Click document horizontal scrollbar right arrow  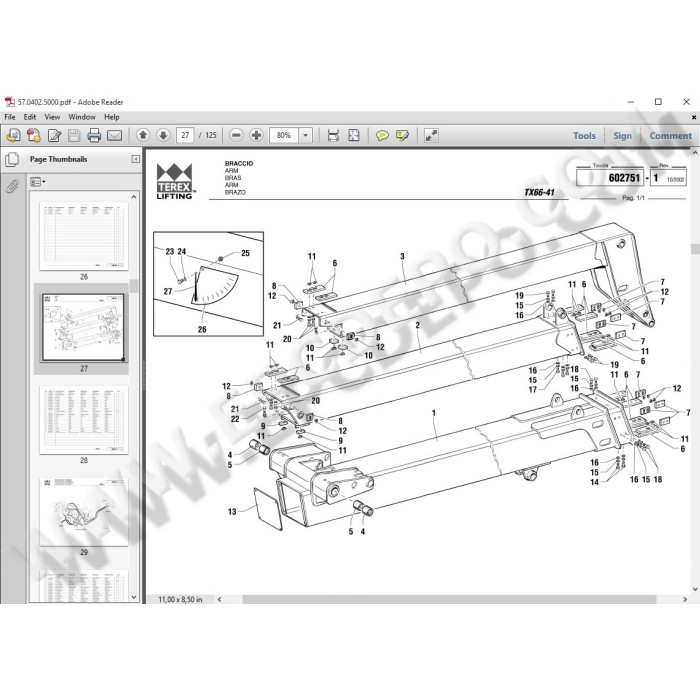[685, 599]
